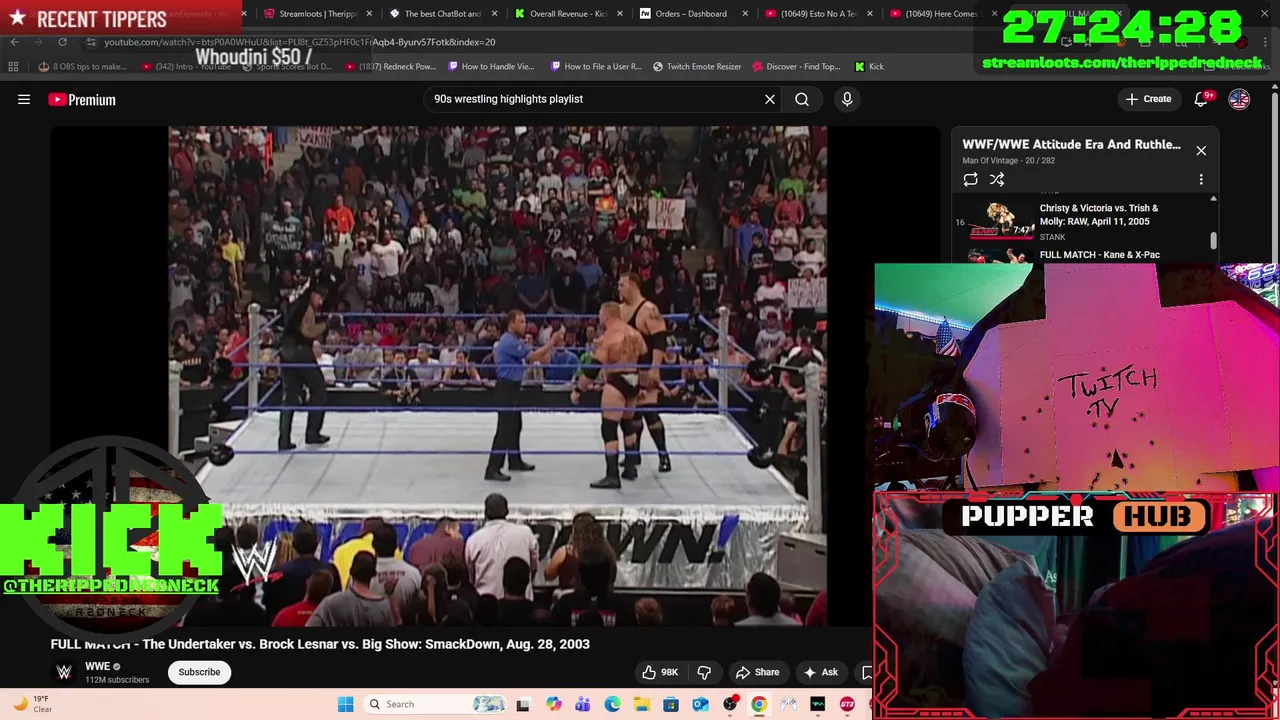Dislike the video
Viewport: 1280px width, 720px height.
[704, 672]
